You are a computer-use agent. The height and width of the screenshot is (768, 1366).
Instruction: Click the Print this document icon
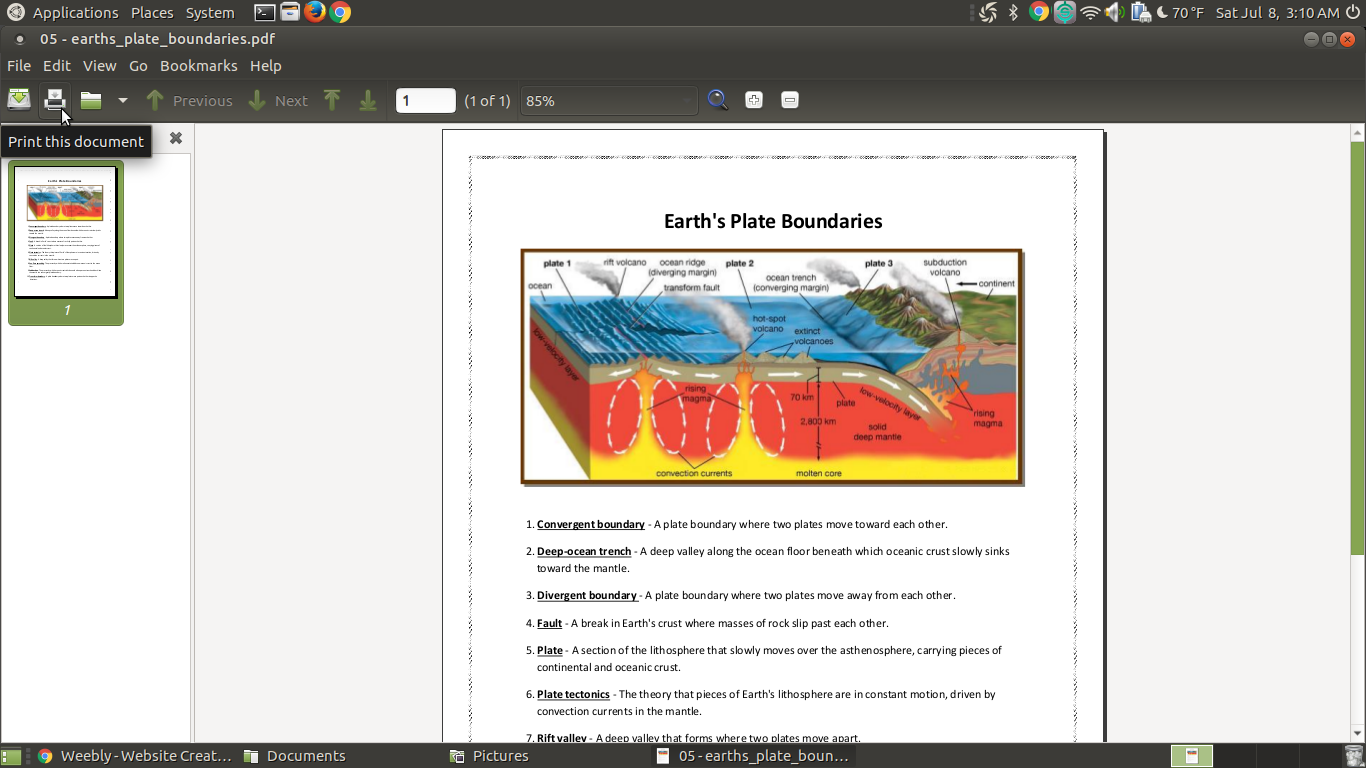pos(55,100)
